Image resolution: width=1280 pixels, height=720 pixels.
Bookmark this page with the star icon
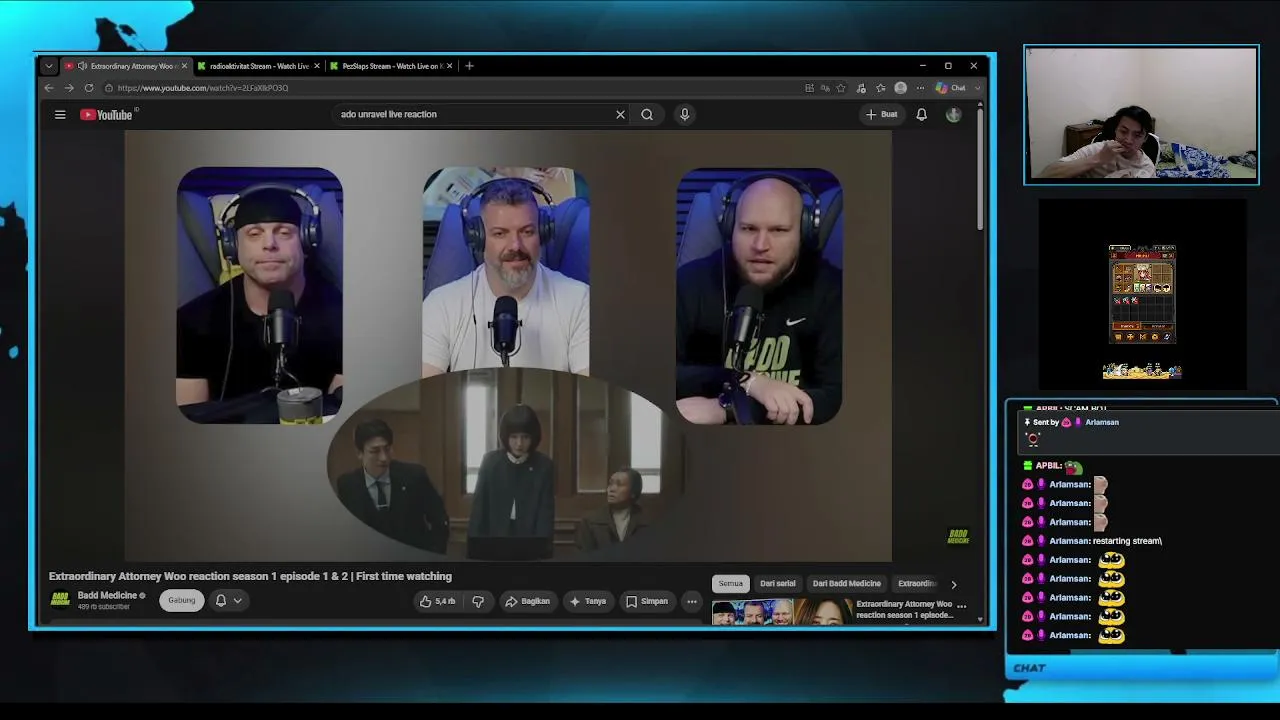pyautogui.click(x=841, y=88)
